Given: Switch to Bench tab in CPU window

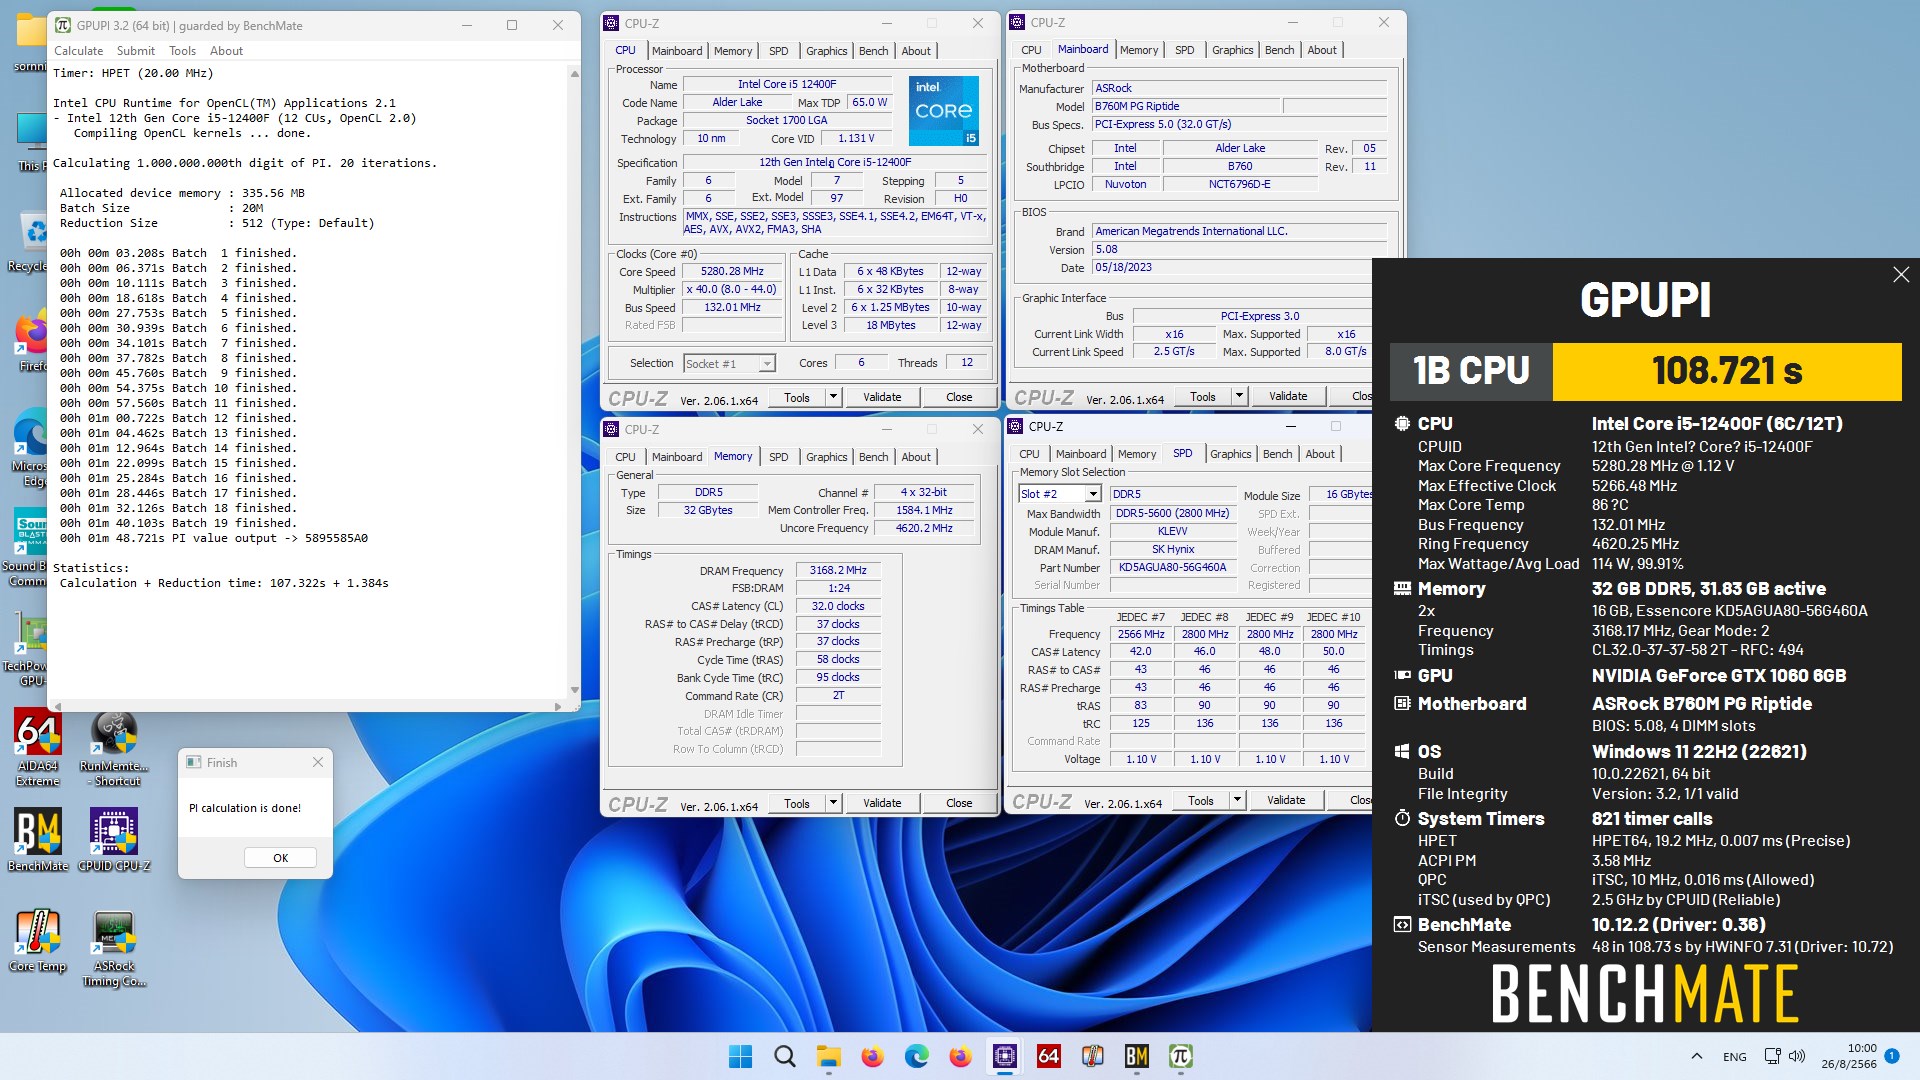Looking at the screenshot, I should pyautogui.click(x=873, y=51).
